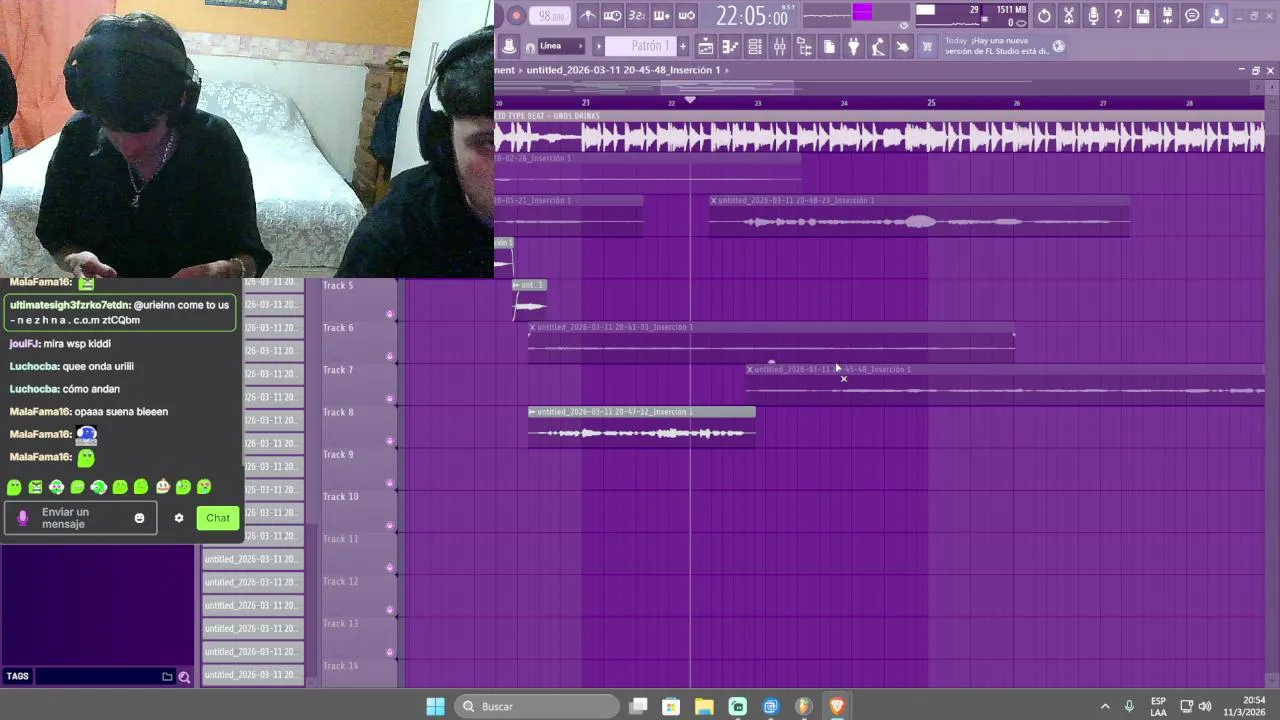Click the globe icon beside news panel
The width and height of the screenshot is (1280, 720).
(x=1059, y=46)
